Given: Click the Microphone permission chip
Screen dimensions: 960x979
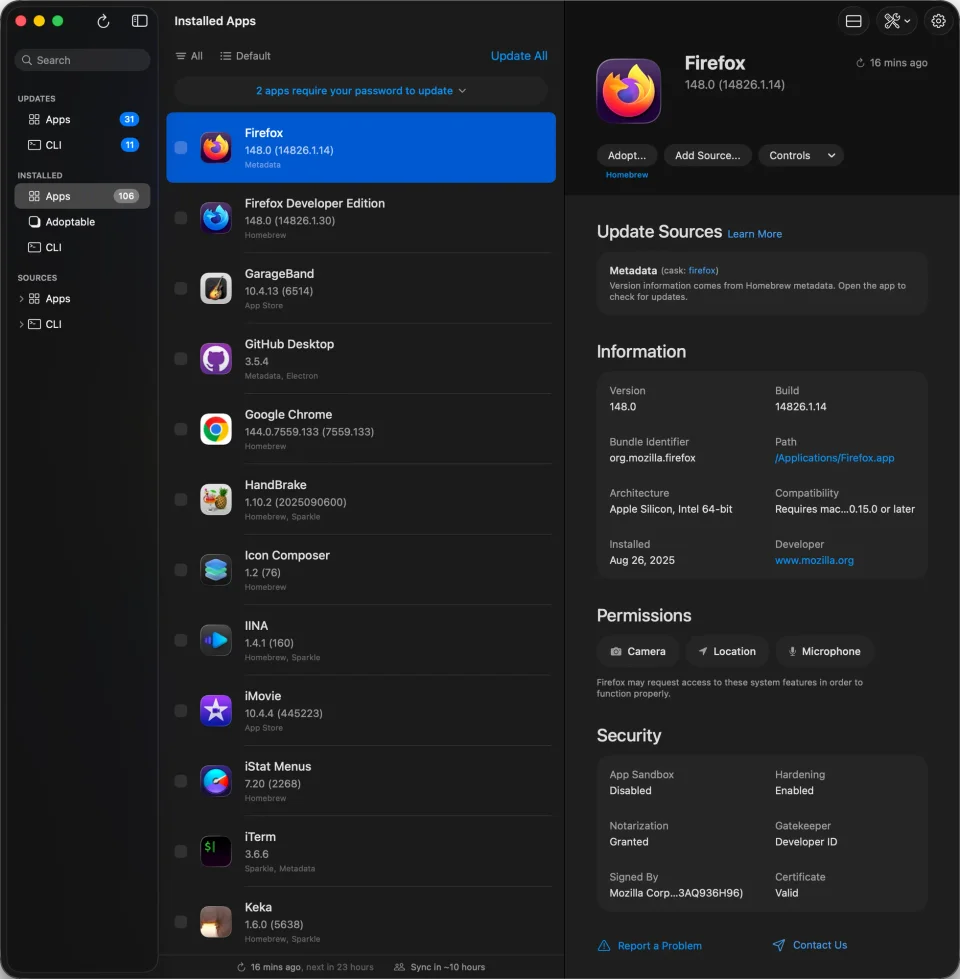Looking at the screenshot, I should [x=824, y=652].
